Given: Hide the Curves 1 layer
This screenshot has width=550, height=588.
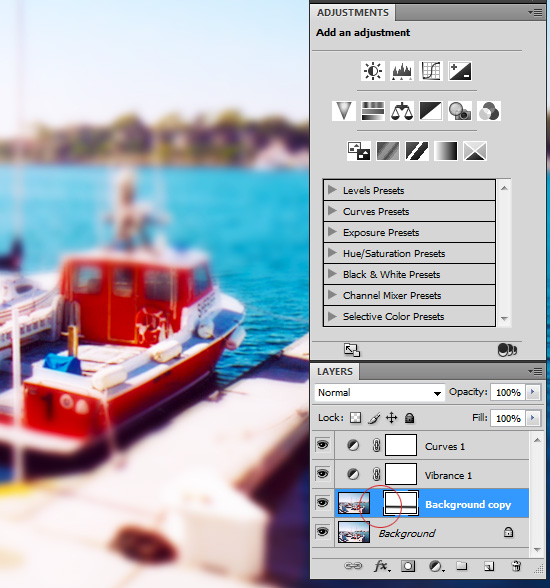Looking at the screenshot, I should pyautogui.click(x=322, y=445).
